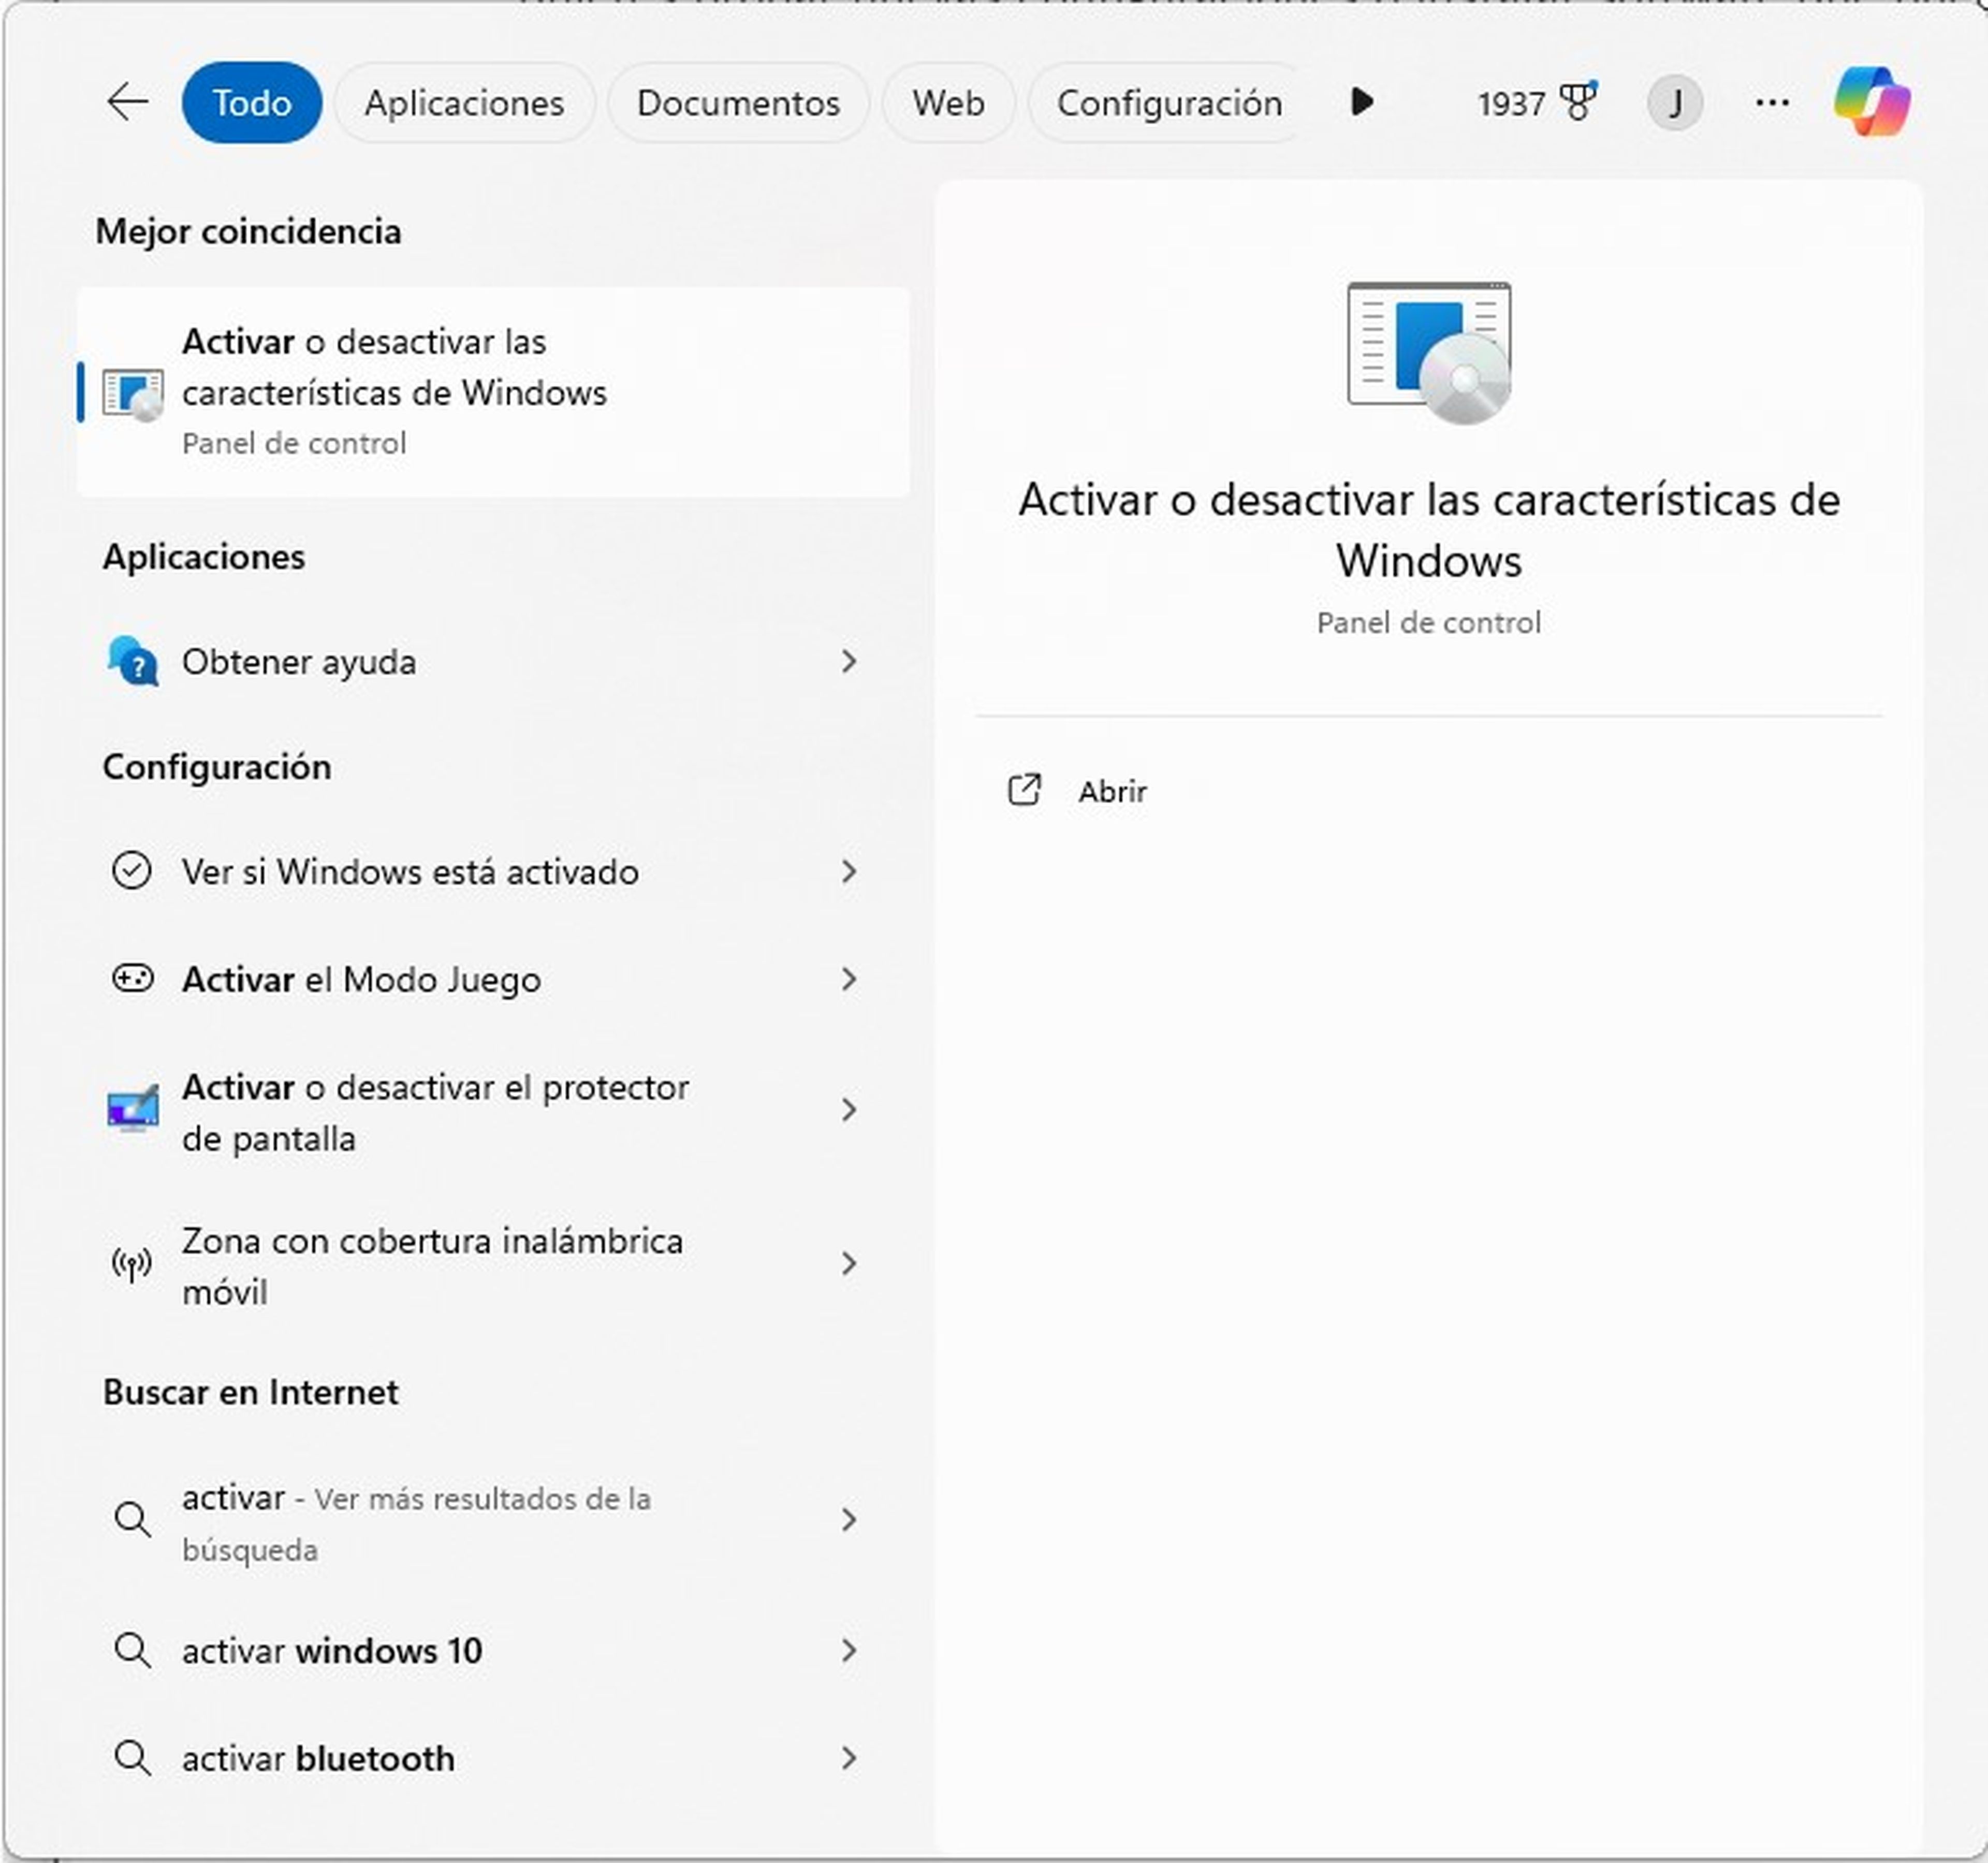The image size is (1988, 1863).
Task: Open the J profile avatar
Action: pyautogui.click(x=1676, y=101)
